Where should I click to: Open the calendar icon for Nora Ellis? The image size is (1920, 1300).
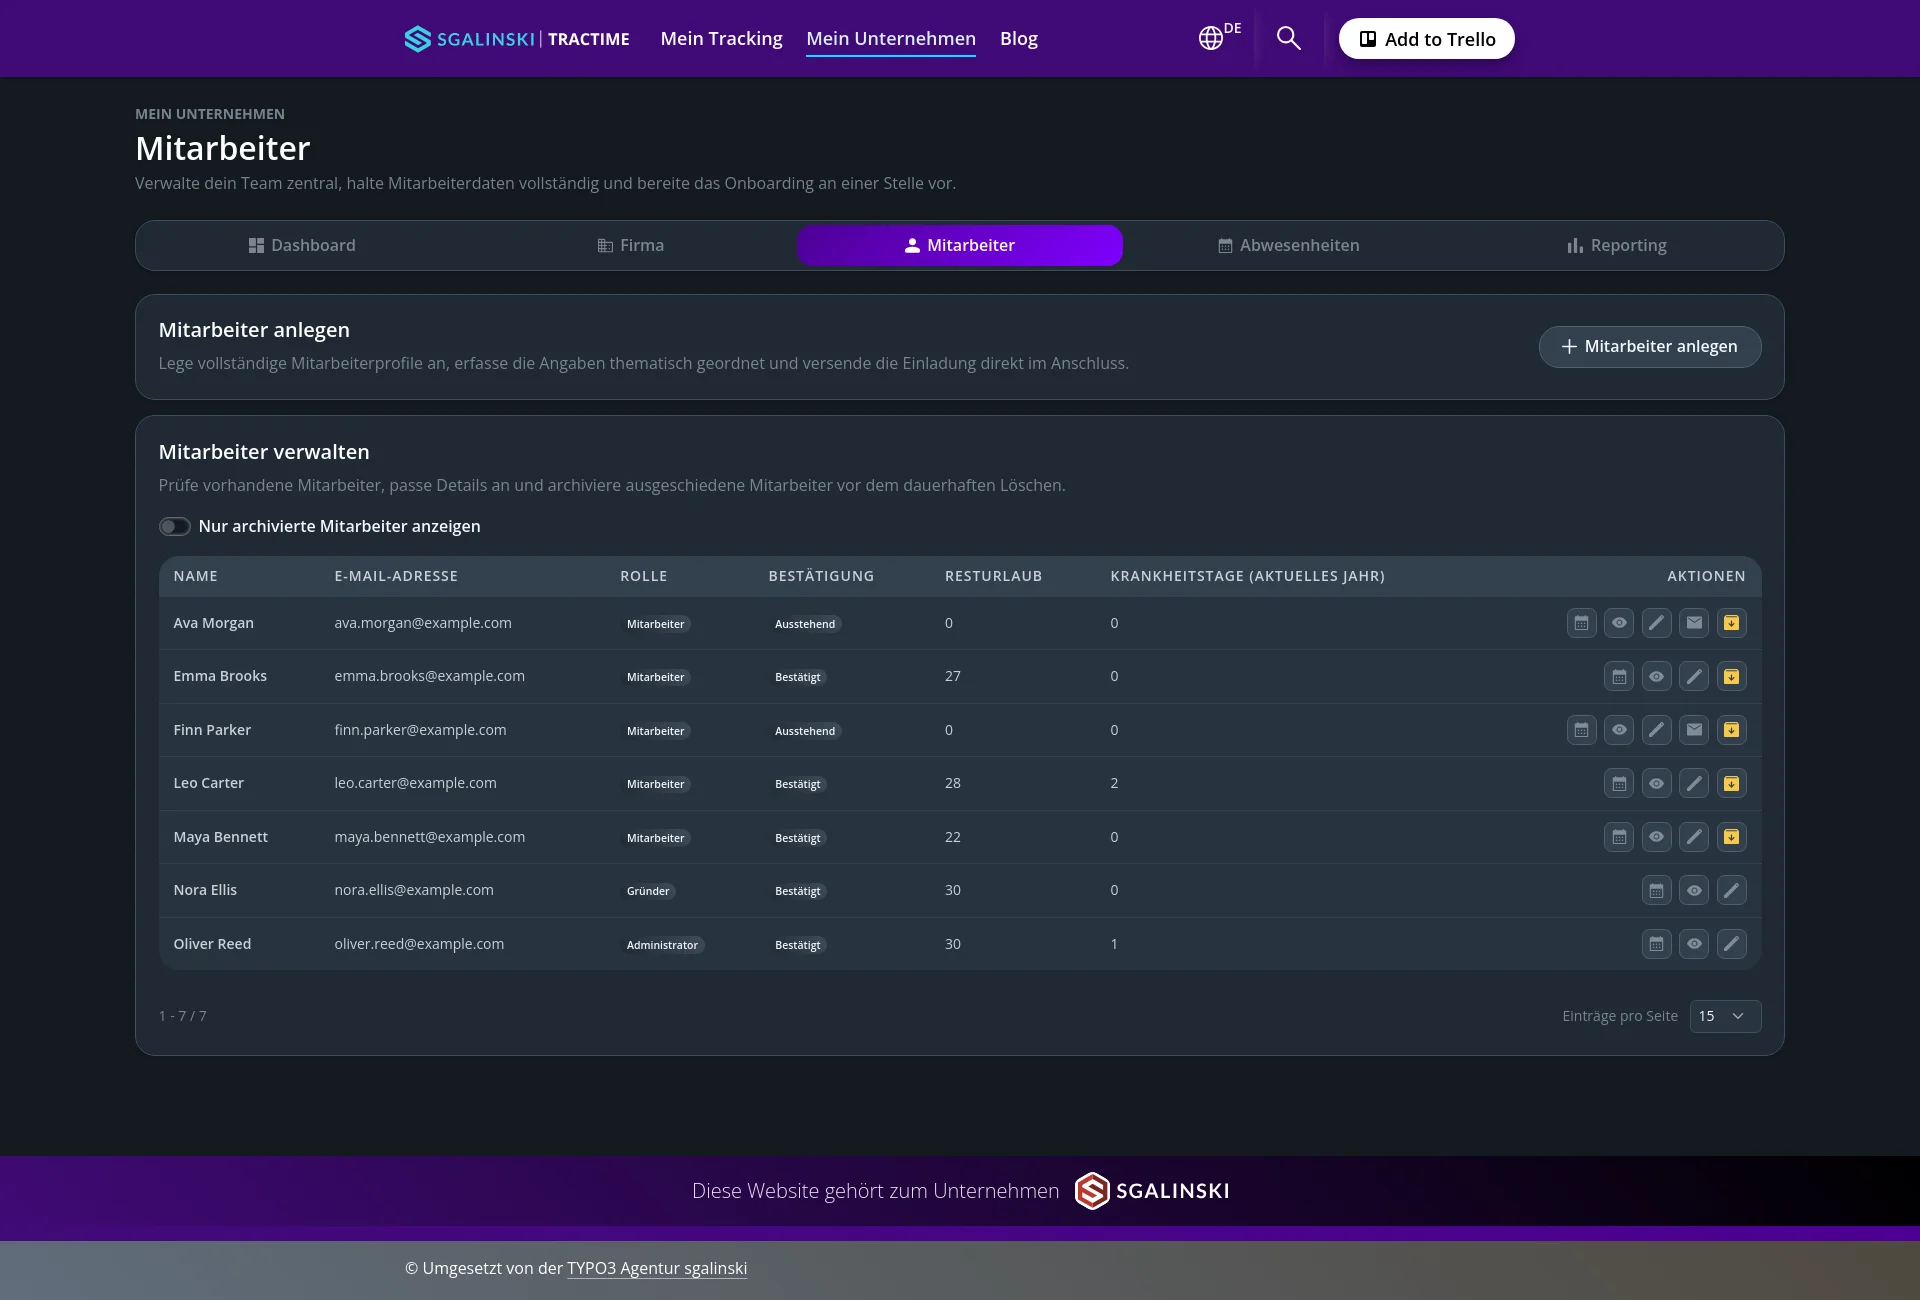[x=1656, y=891]
